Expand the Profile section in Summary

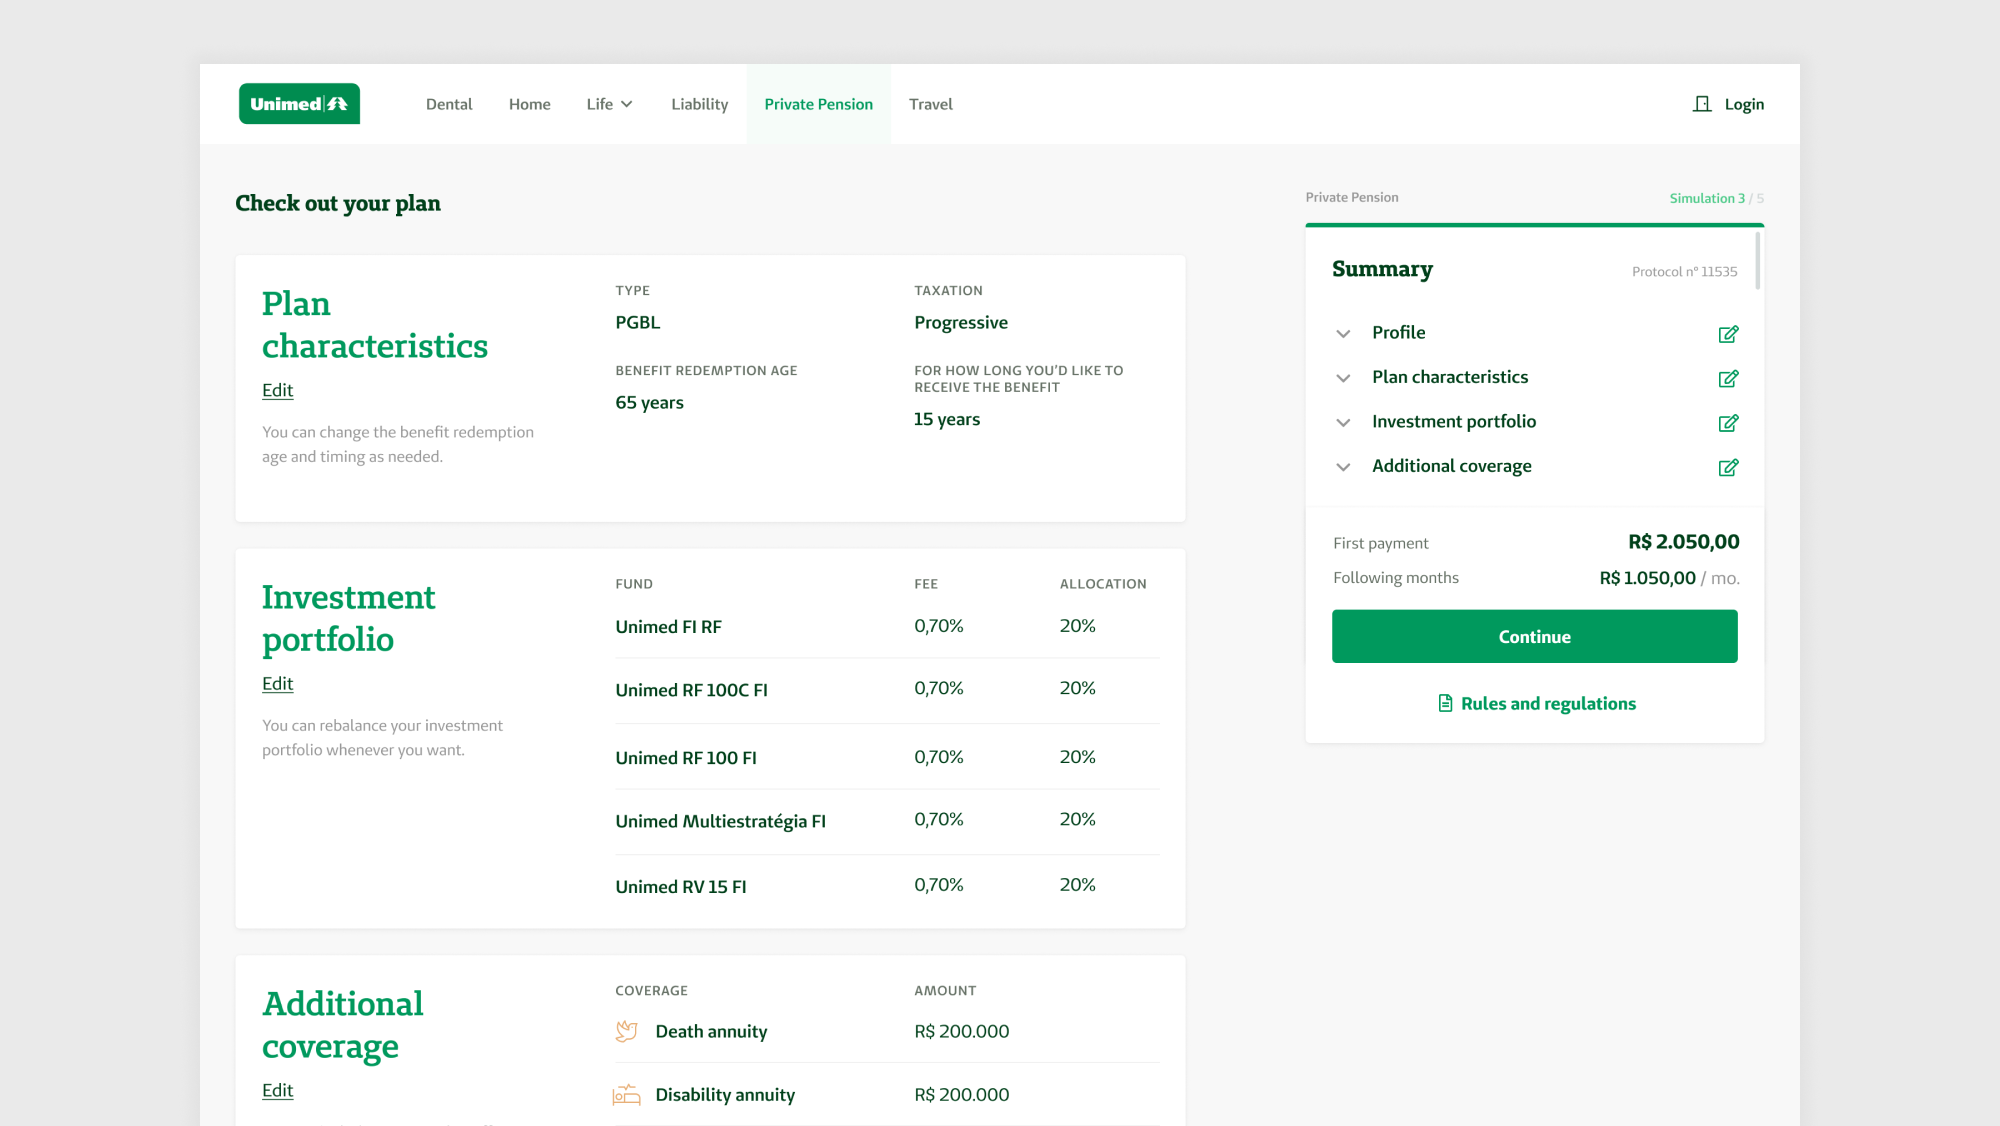tap(1343, 333)
